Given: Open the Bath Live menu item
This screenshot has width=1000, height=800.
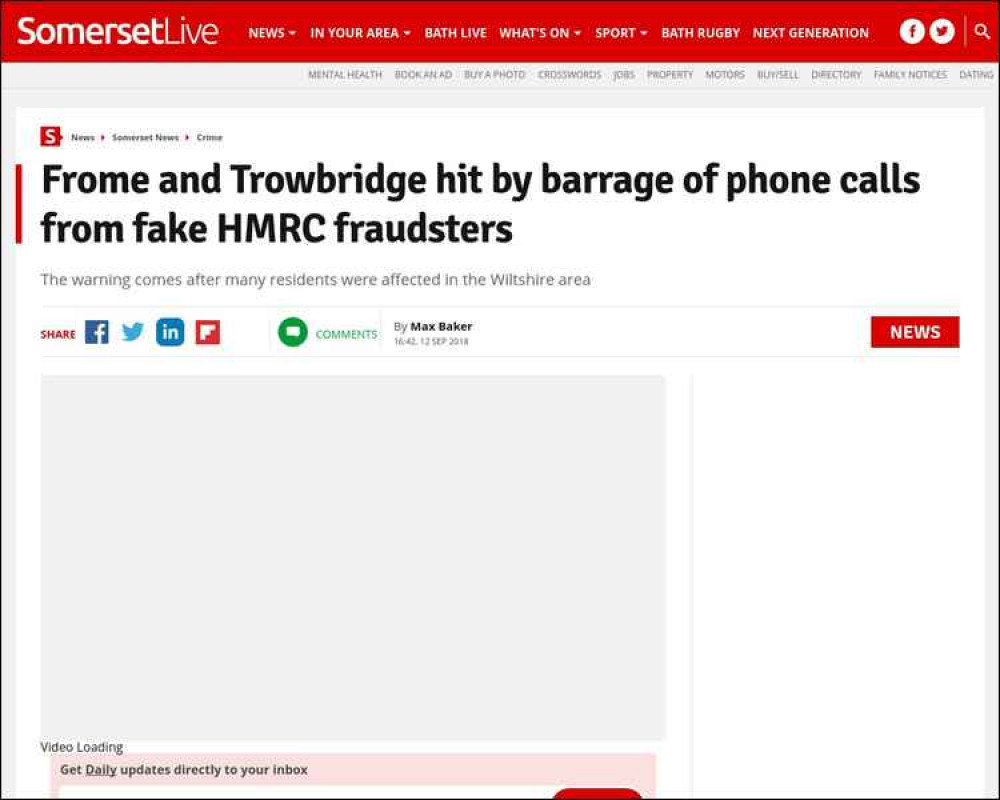Looking at the screenshot, I should pos(455,33).
